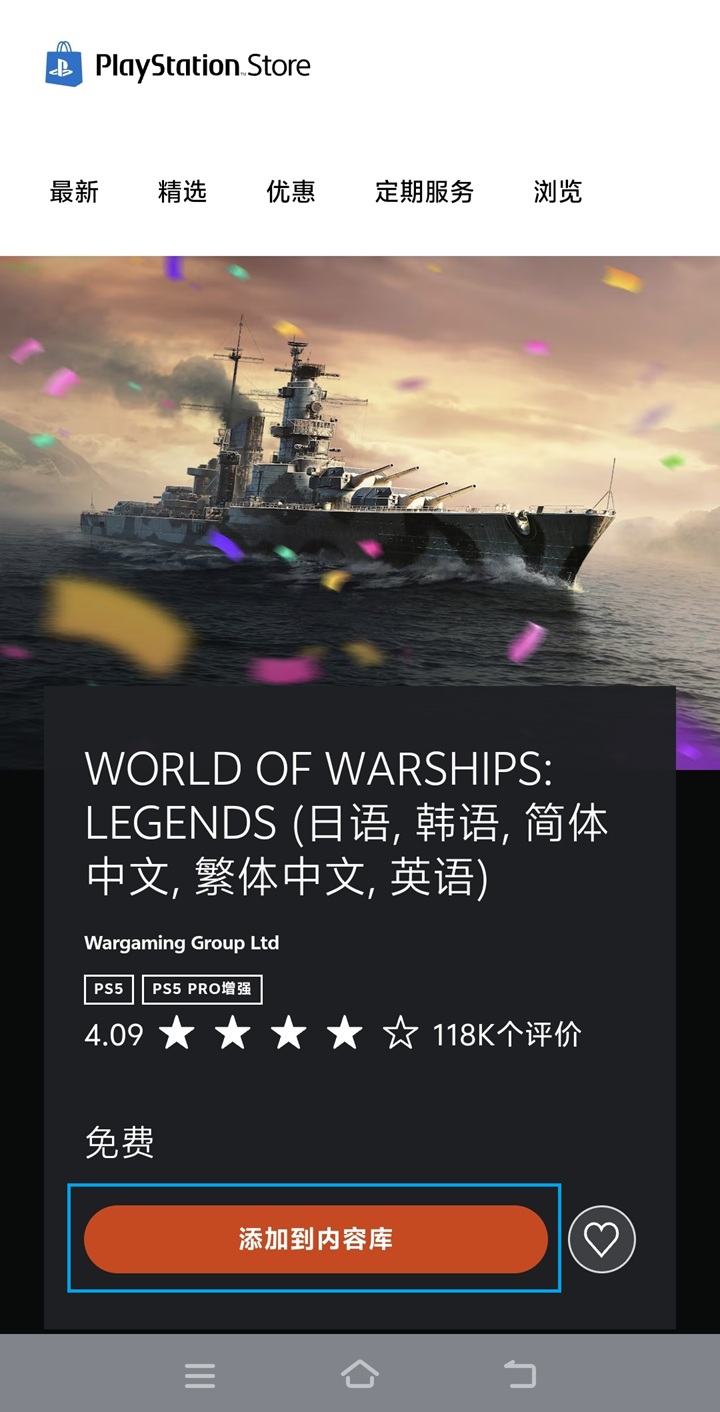Screen dimensions: 720x1412
Task: Click the PS5 platform badge
Action: coord(109,990)
